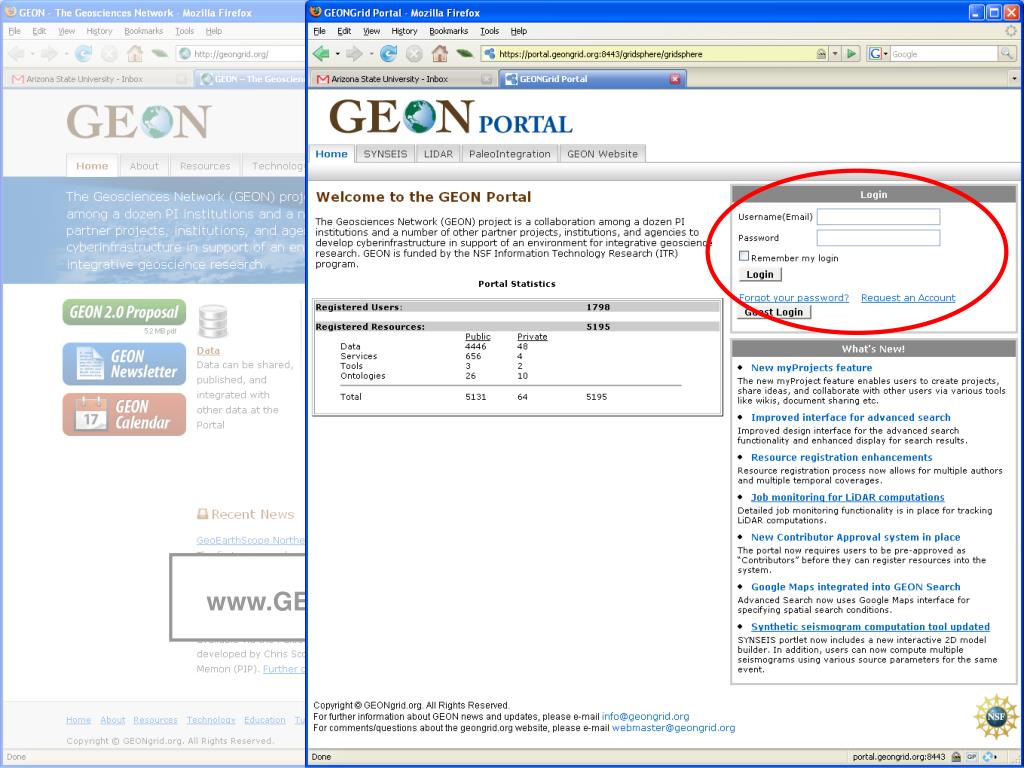Click the New Contributor Approval system link
The image size is (1024, 768).
[x=856, y=537]
